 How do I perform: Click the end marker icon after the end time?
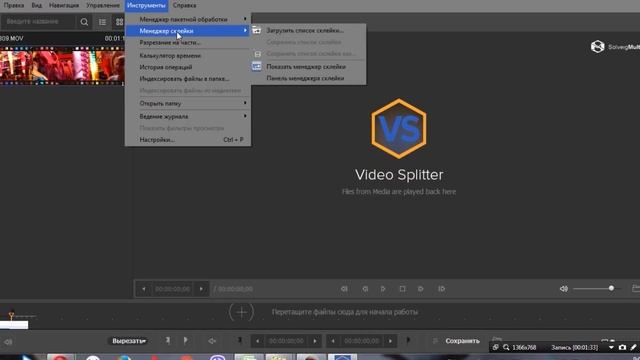coord(408,340)
